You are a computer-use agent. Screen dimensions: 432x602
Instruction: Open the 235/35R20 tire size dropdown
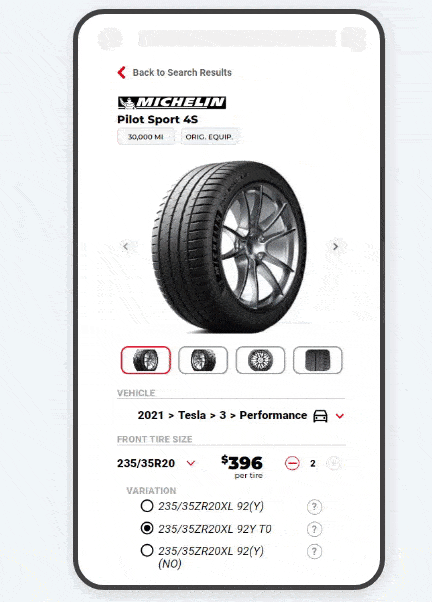point(190,463)
